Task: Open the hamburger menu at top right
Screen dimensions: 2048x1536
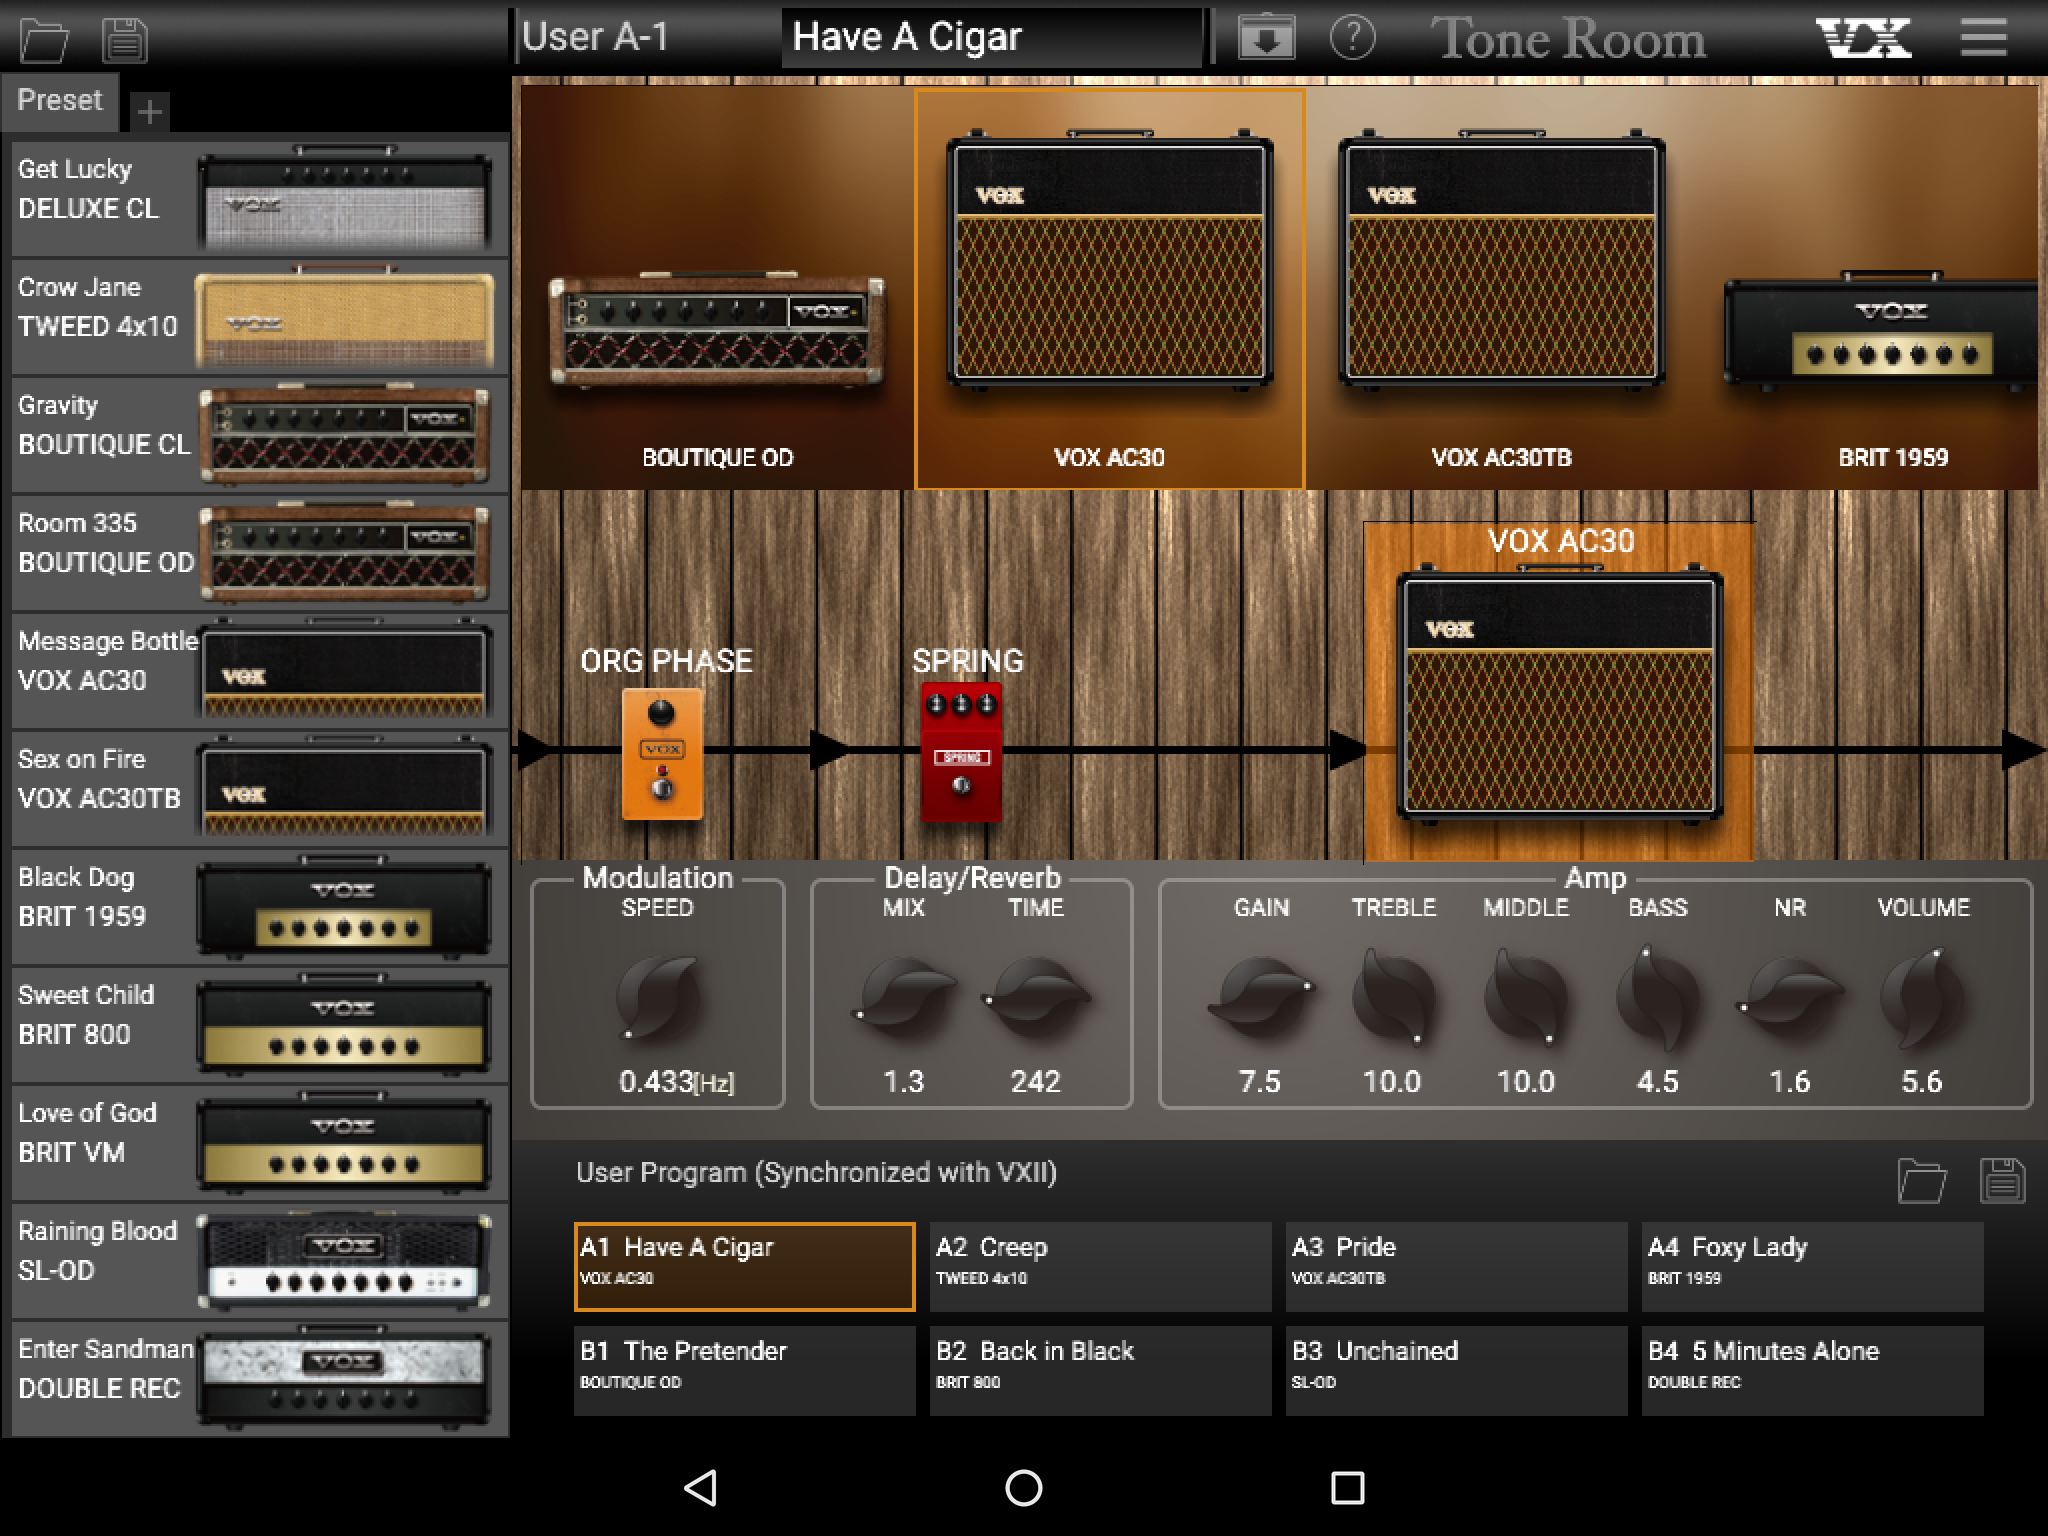Action: (1983, 38)
